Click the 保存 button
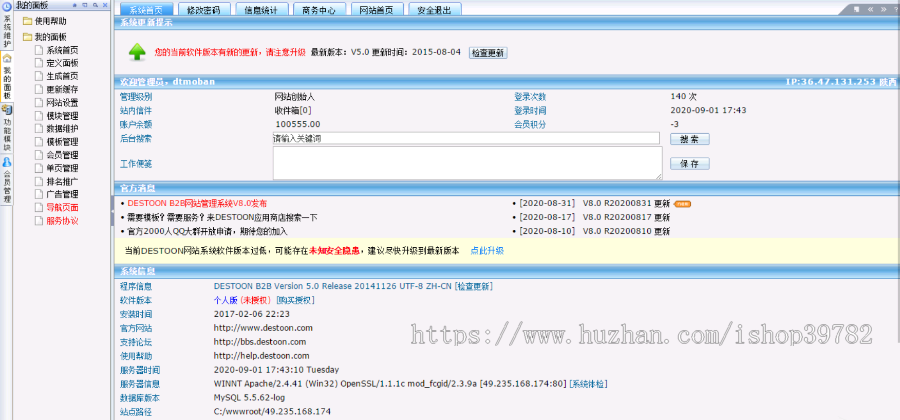This screenshot has width=900, height=420. (x=689, y=164)
